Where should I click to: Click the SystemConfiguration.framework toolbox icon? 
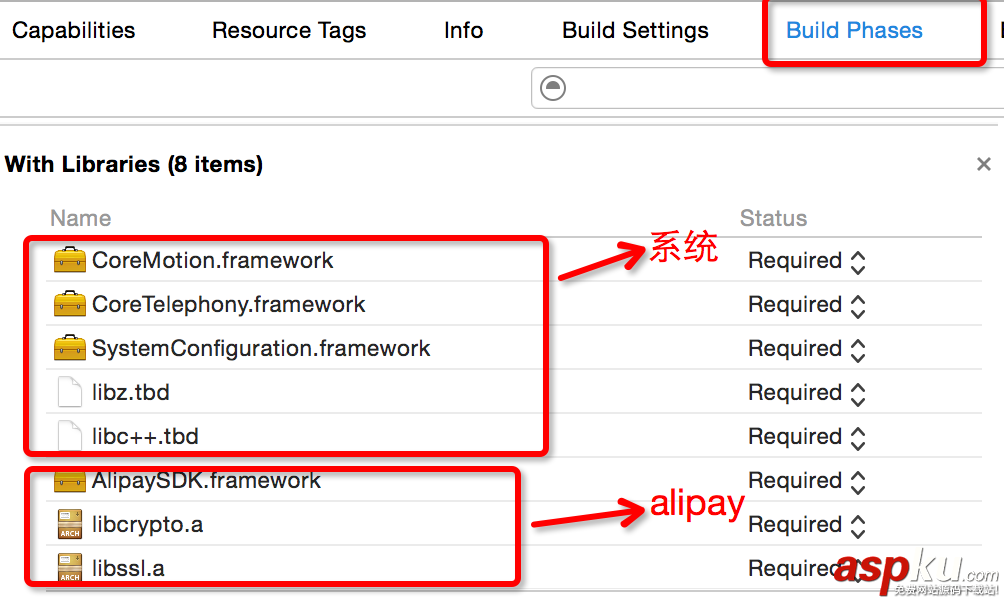tap(70, 348)
